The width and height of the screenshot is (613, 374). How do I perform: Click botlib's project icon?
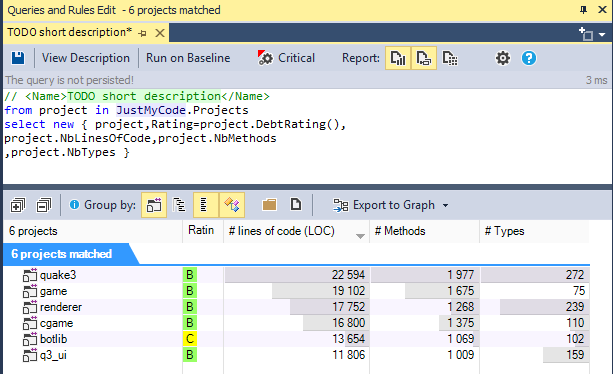point(30,339)
